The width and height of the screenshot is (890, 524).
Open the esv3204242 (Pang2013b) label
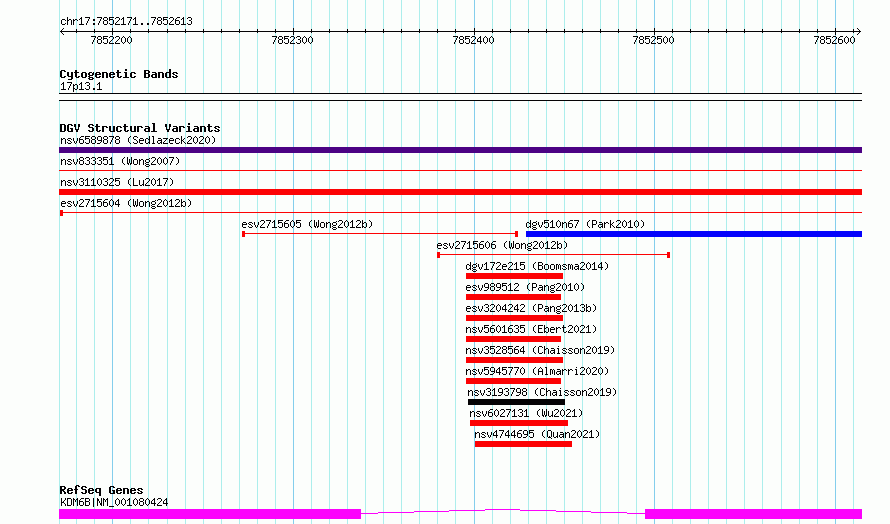click(x=531, y=308)
